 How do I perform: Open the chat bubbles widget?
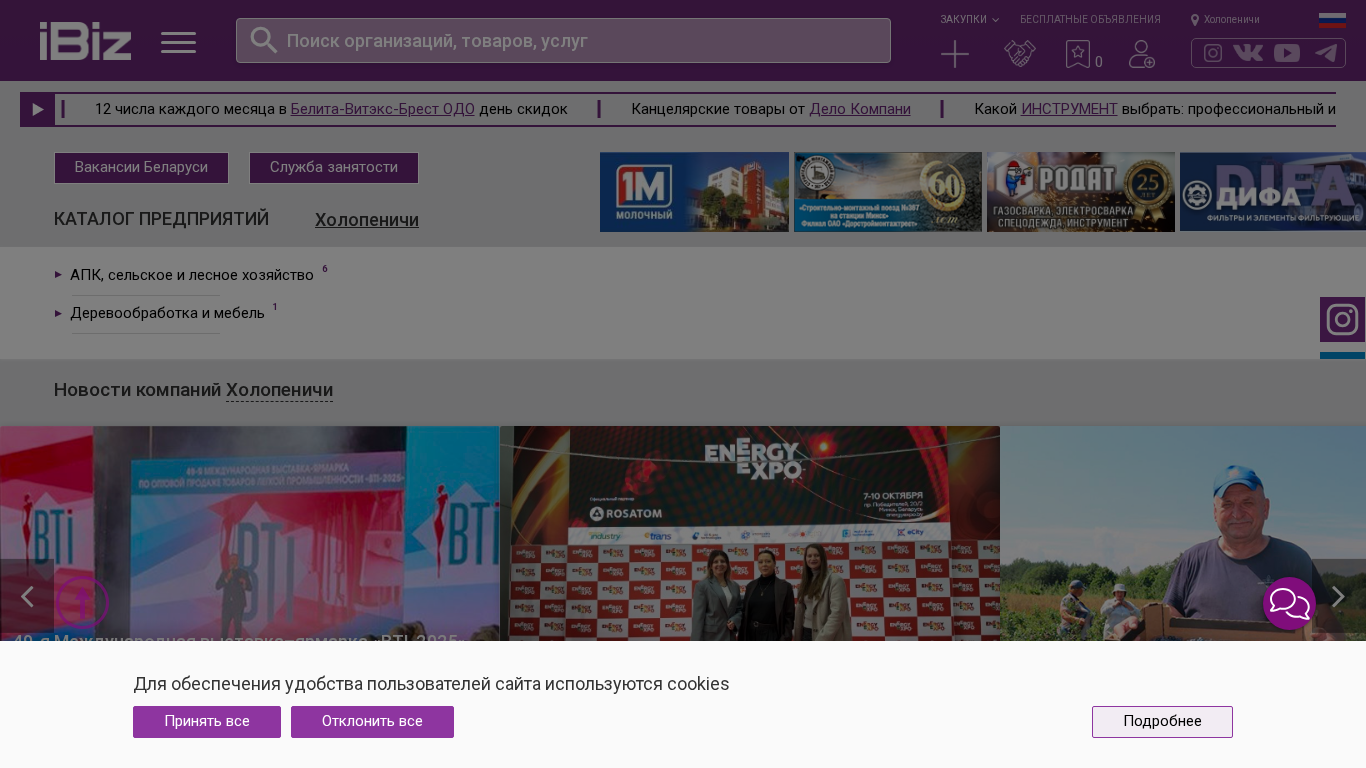click(1290, 604)
